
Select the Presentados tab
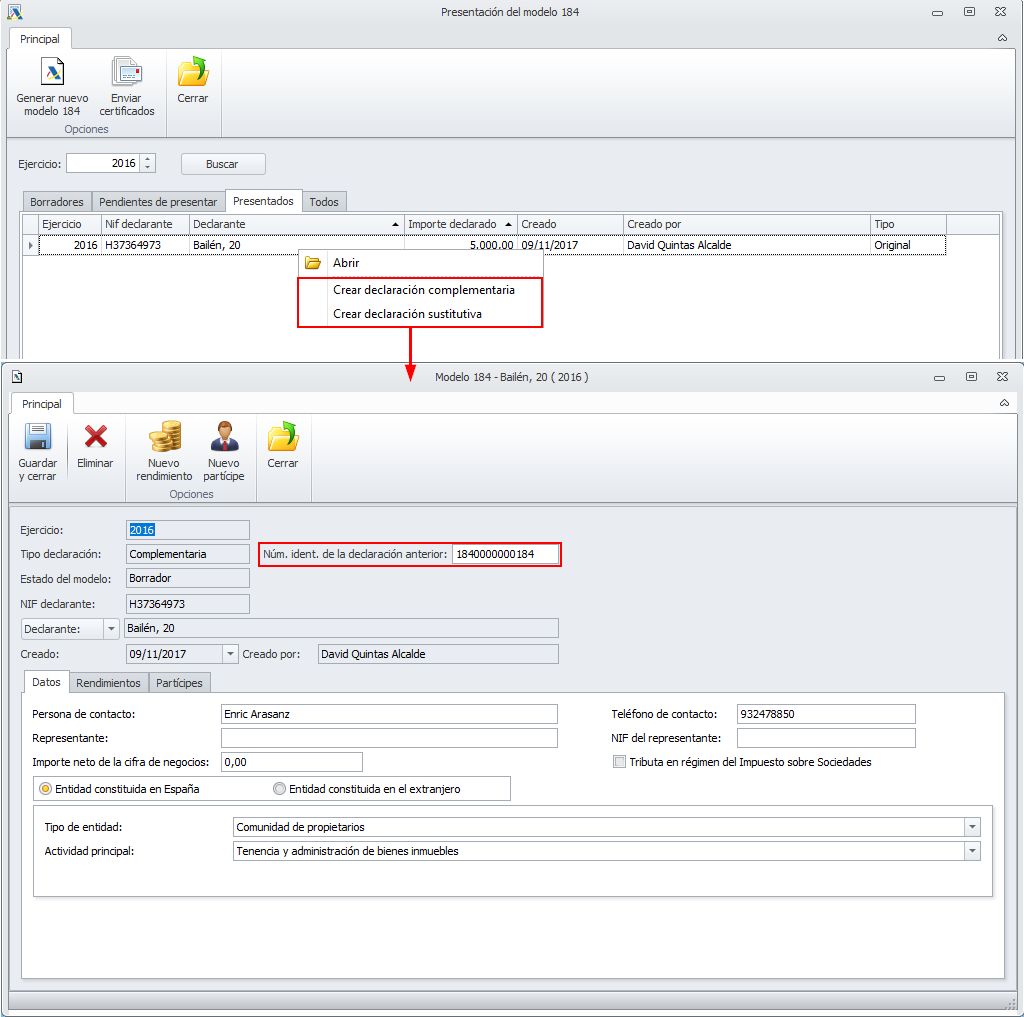click(263, 201)
